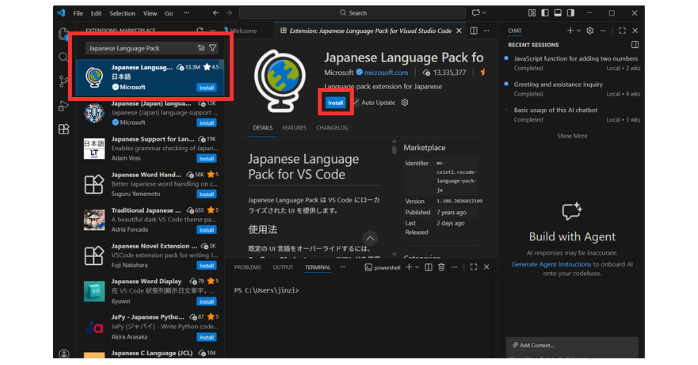Open the extensions filter funnel

(213, 48)
